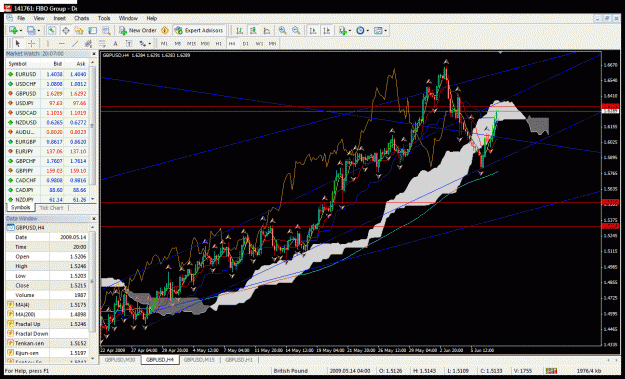
Task: Set timeframe to M1
Action: click(x=164, y=43)
